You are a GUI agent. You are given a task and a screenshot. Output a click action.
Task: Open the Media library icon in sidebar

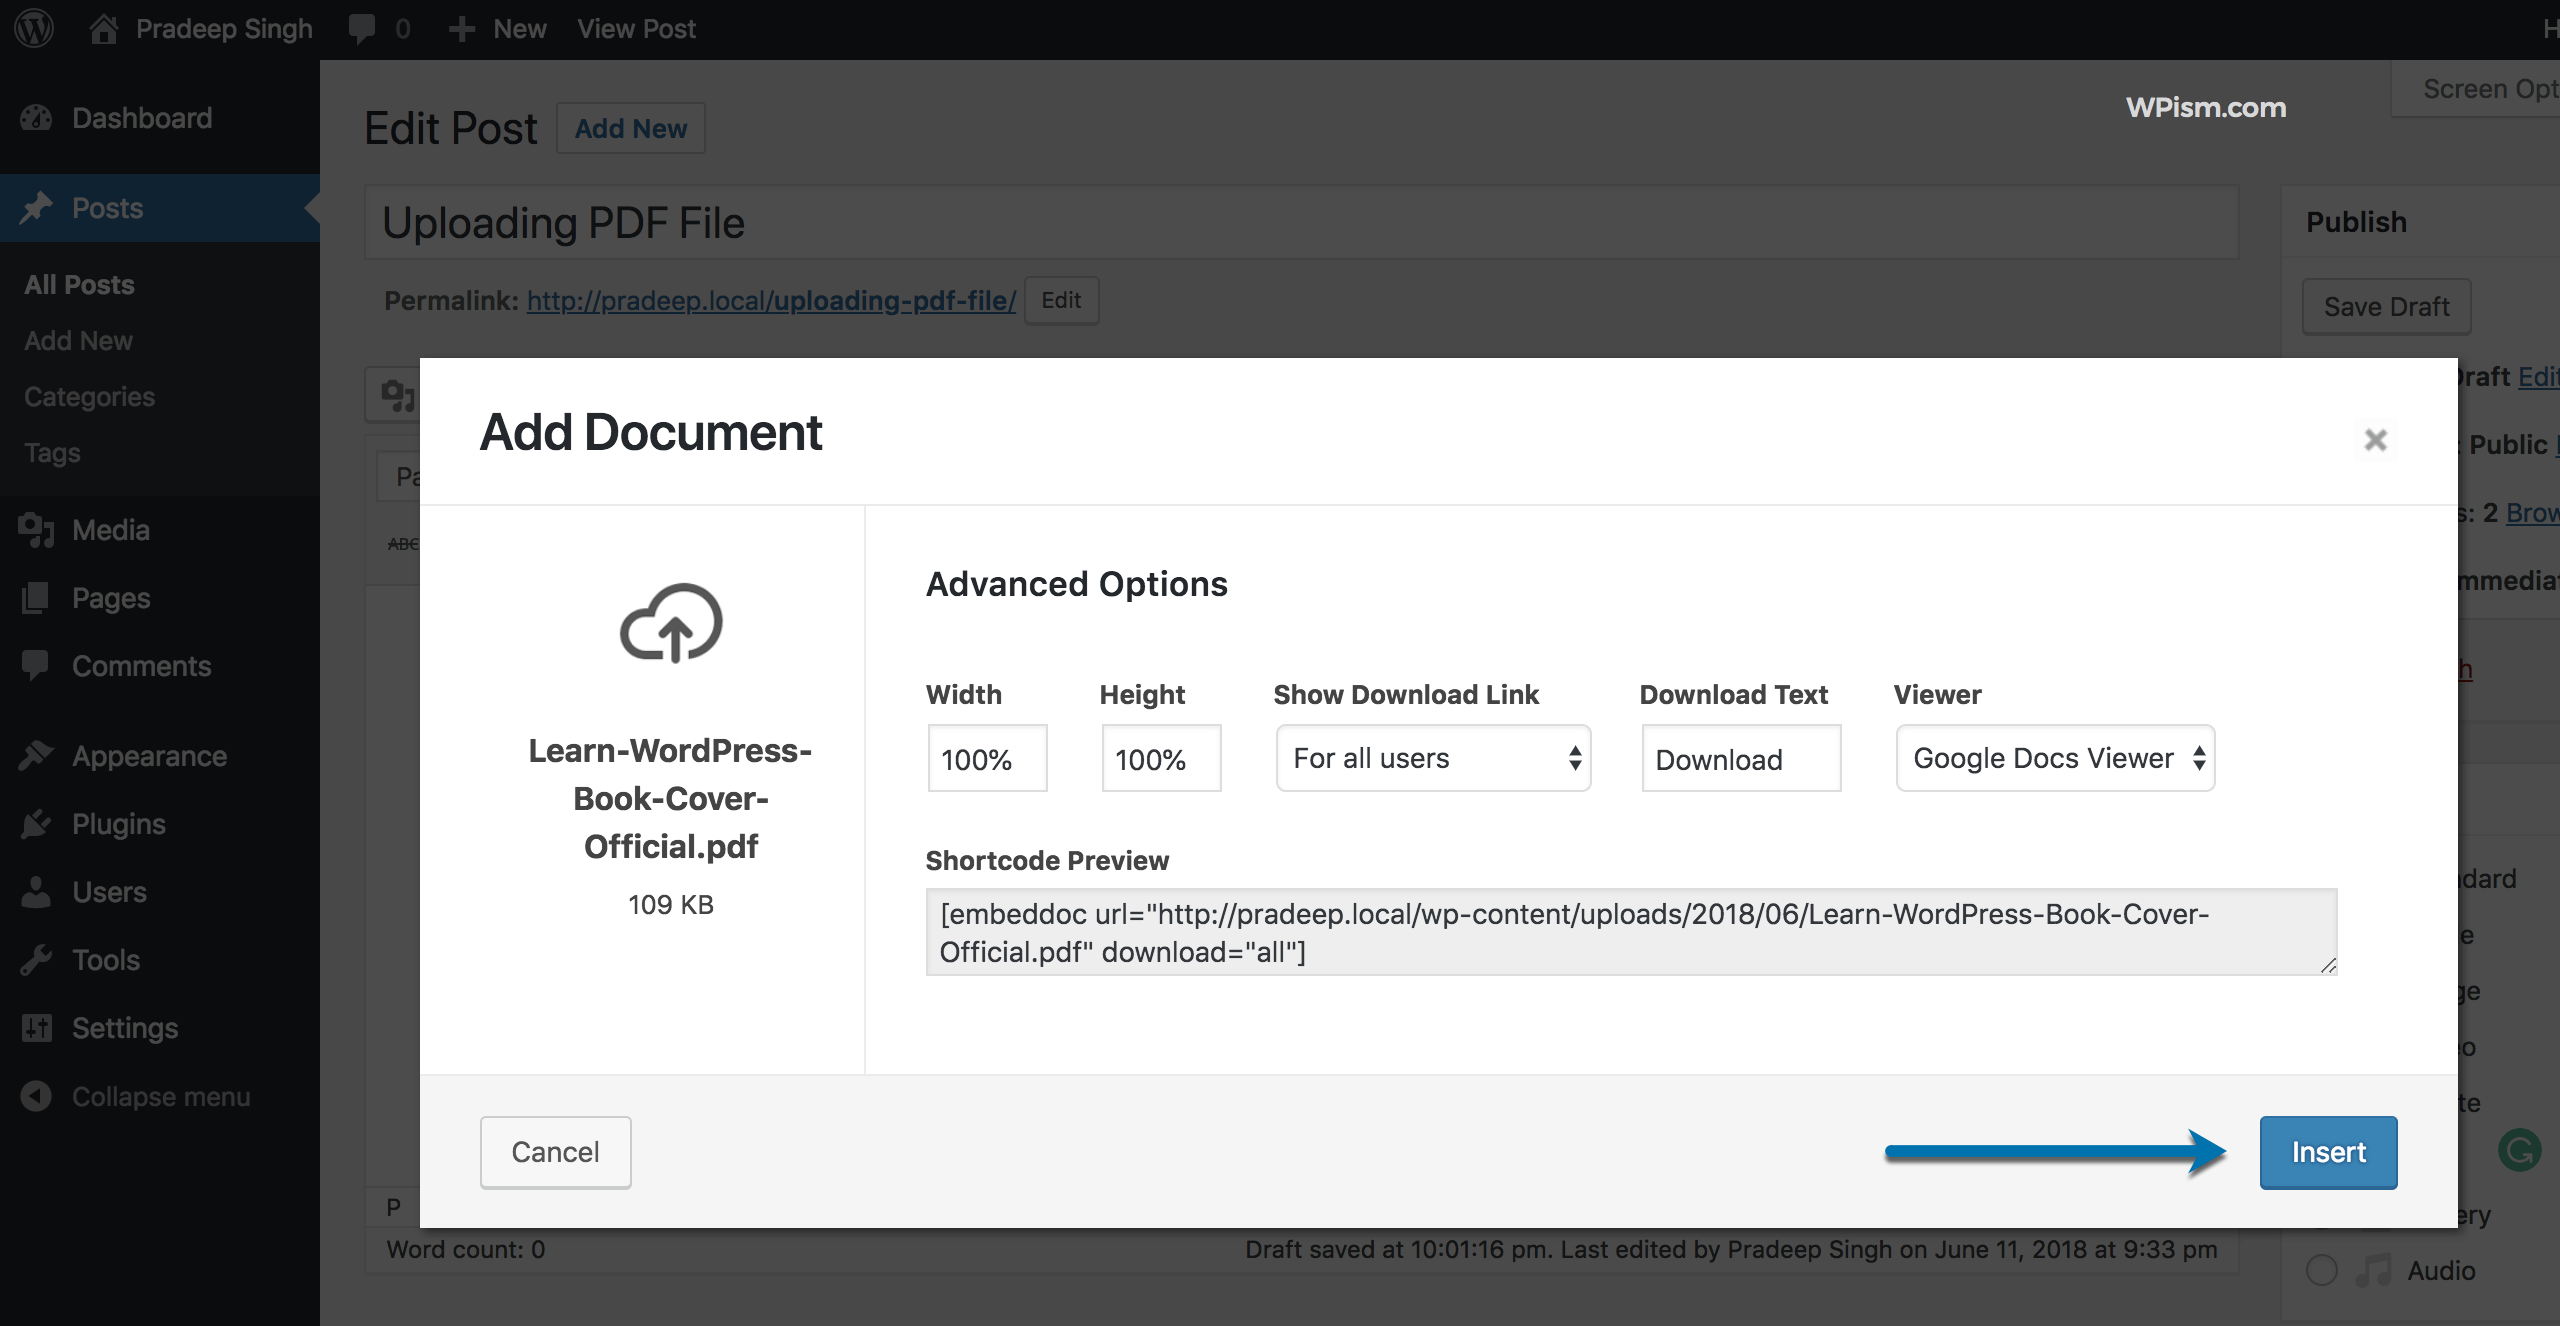(x=37, y=530)
